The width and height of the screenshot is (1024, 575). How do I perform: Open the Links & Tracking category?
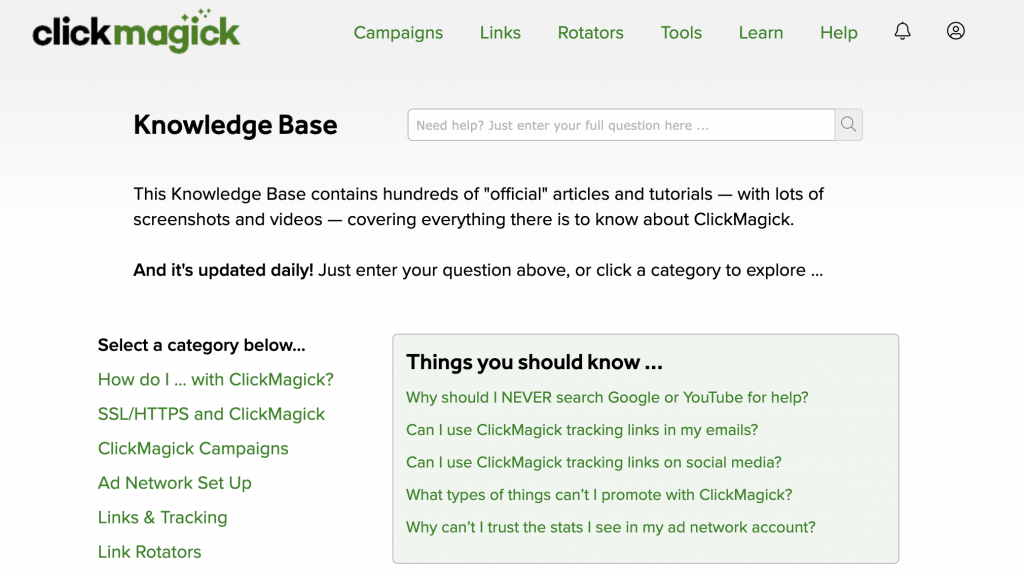pos(163,518)
